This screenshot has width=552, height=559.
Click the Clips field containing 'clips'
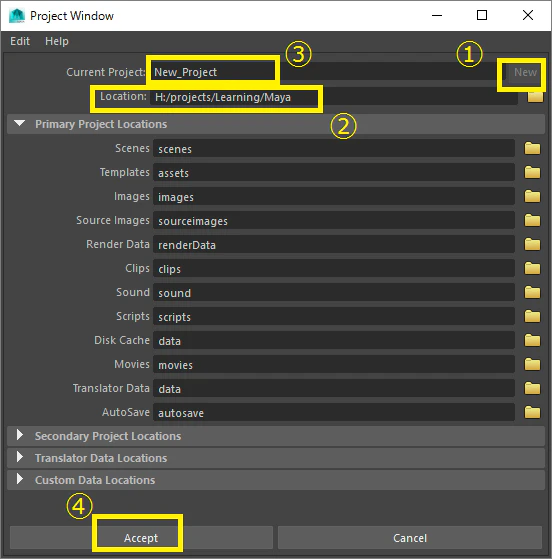click(x=334, y=268)
